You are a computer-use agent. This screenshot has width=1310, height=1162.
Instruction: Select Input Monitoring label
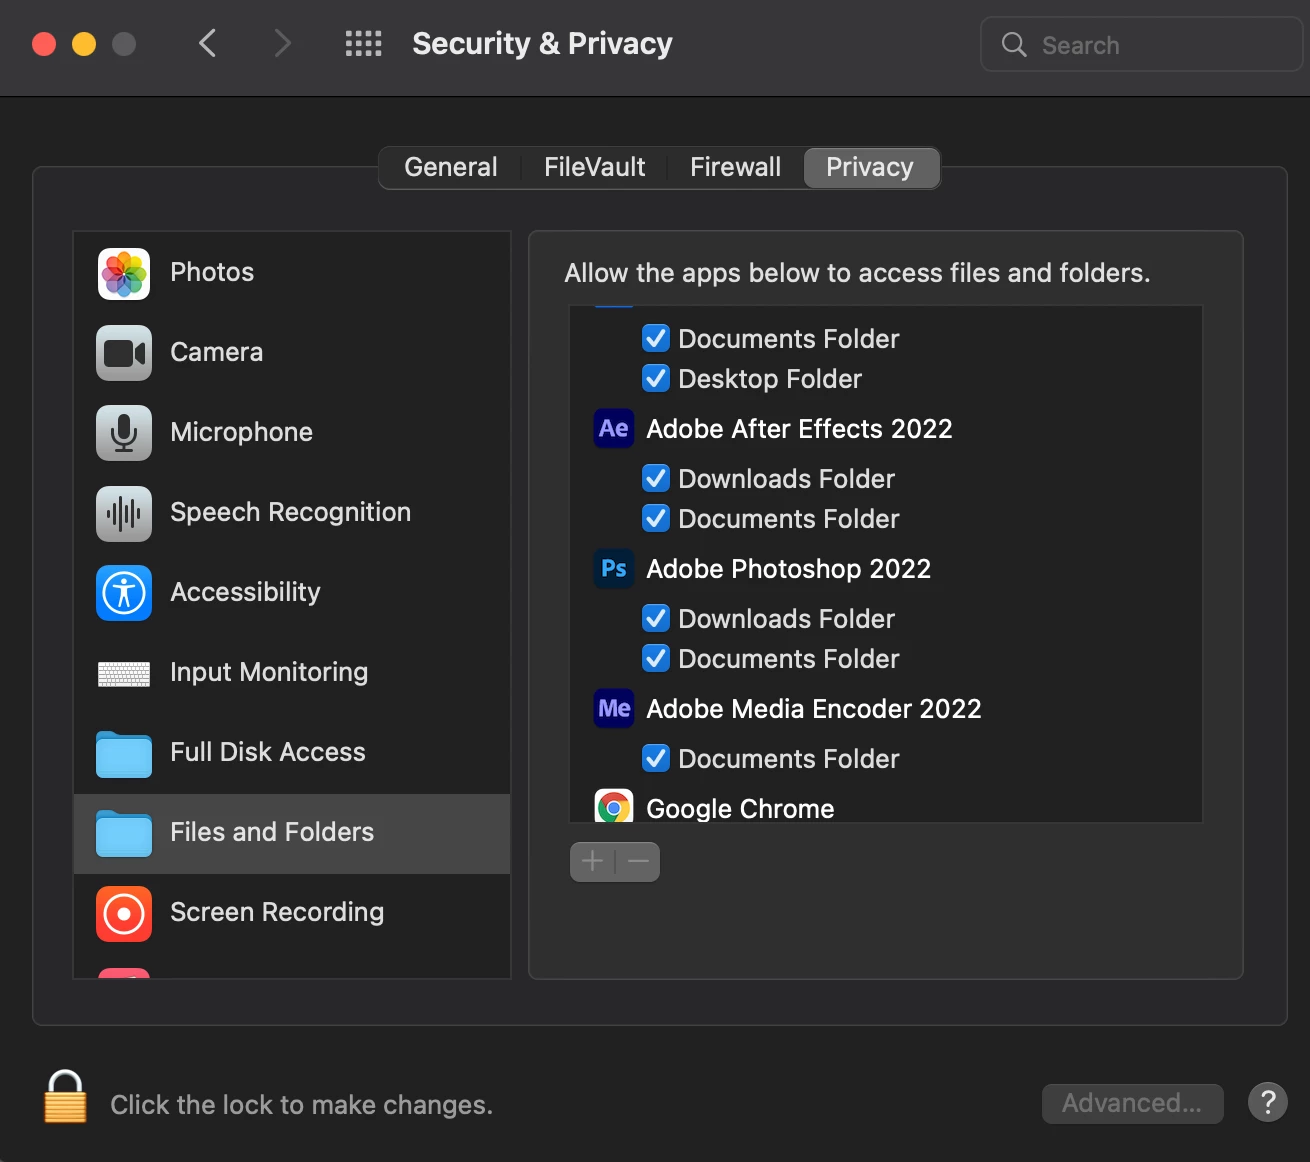(x=269, y=672)
